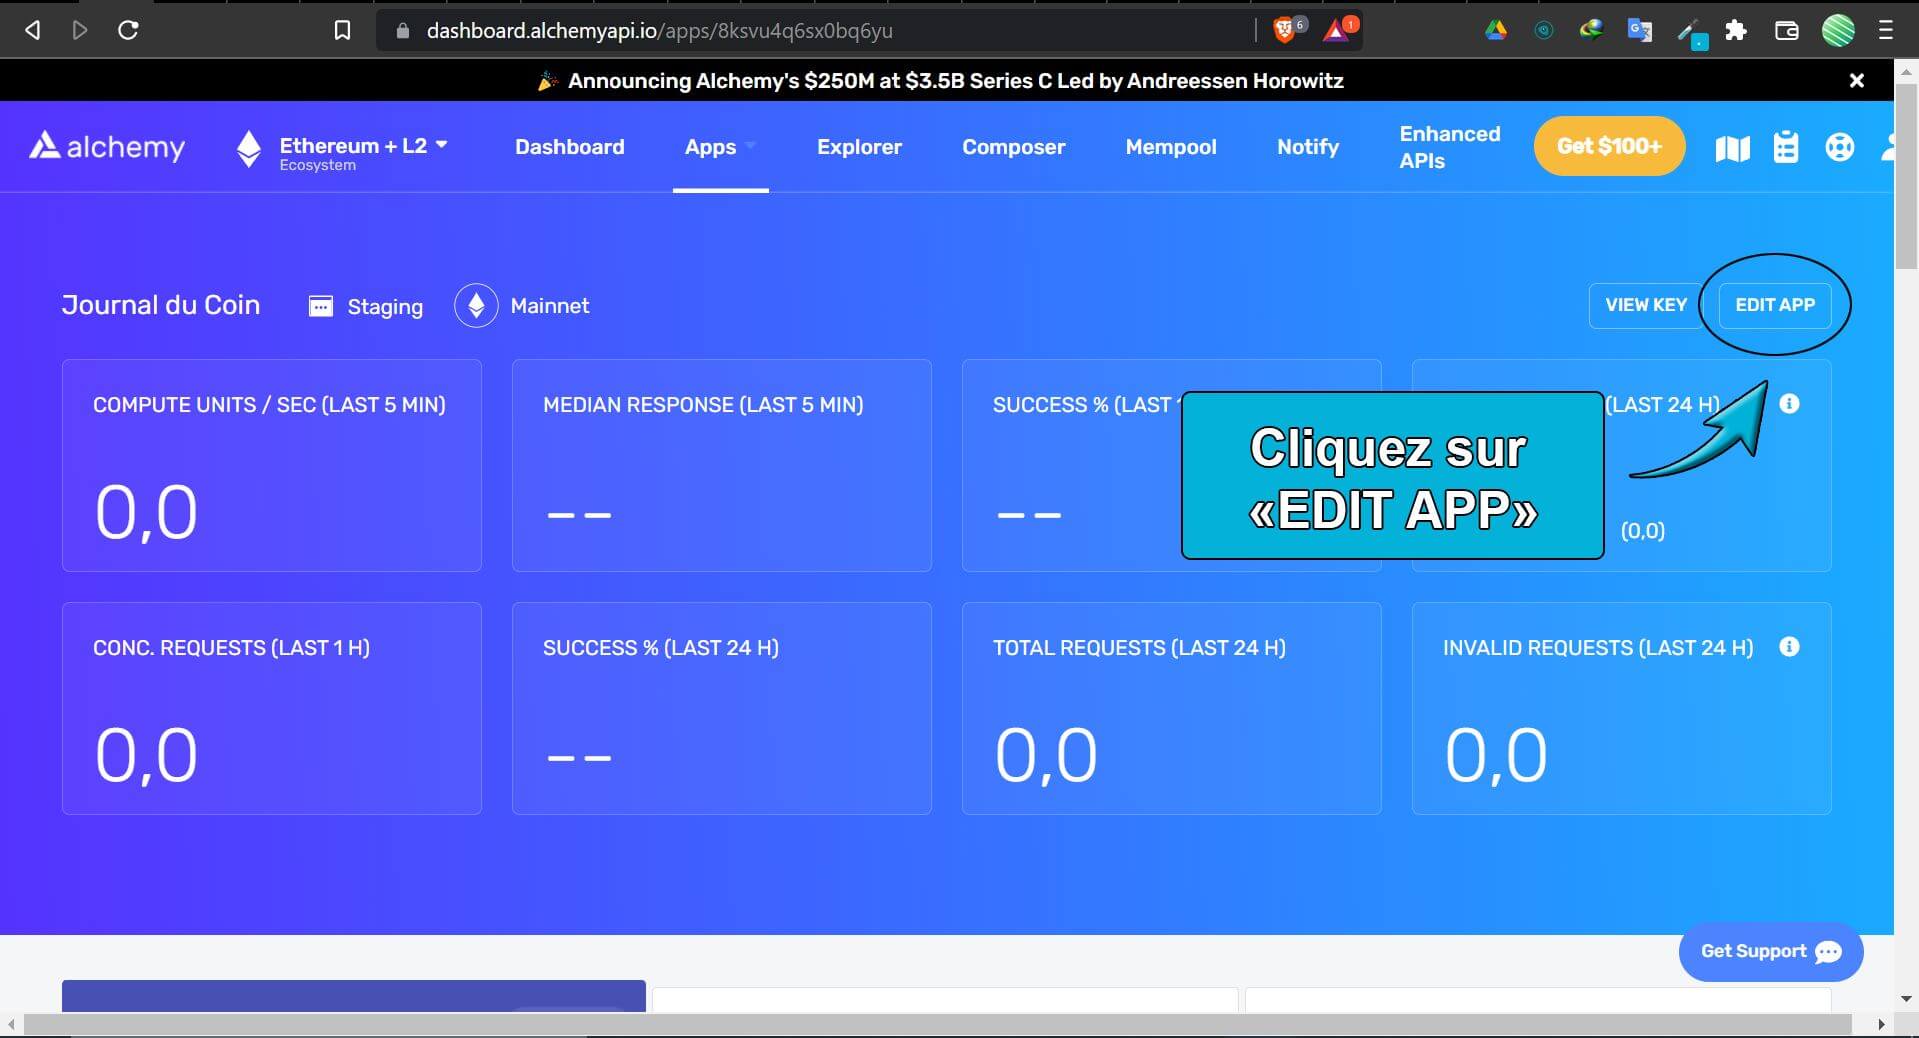Click the Staging environment label

385,307
